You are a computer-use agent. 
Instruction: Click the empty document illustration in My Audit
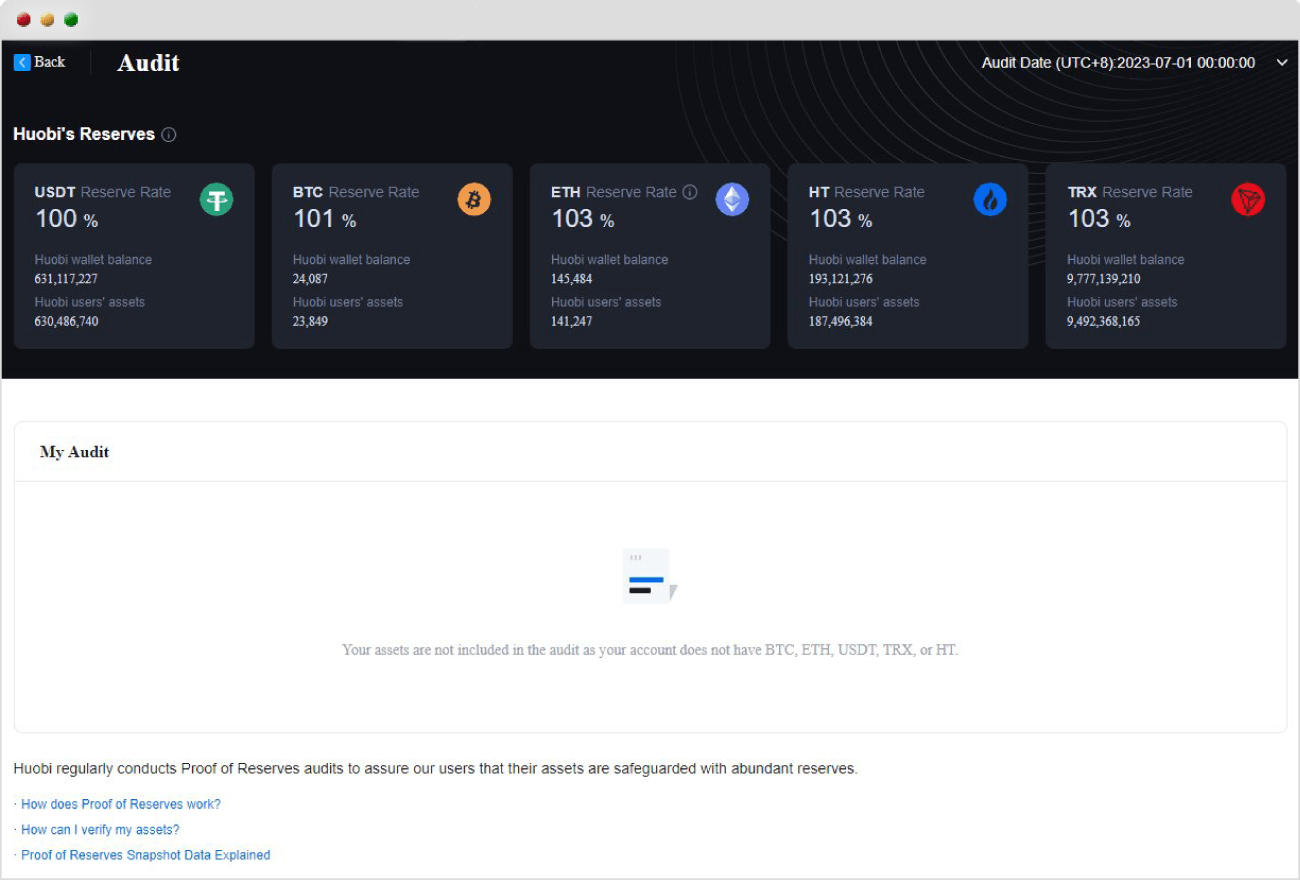pyautogui.click(x=650, y=576)
